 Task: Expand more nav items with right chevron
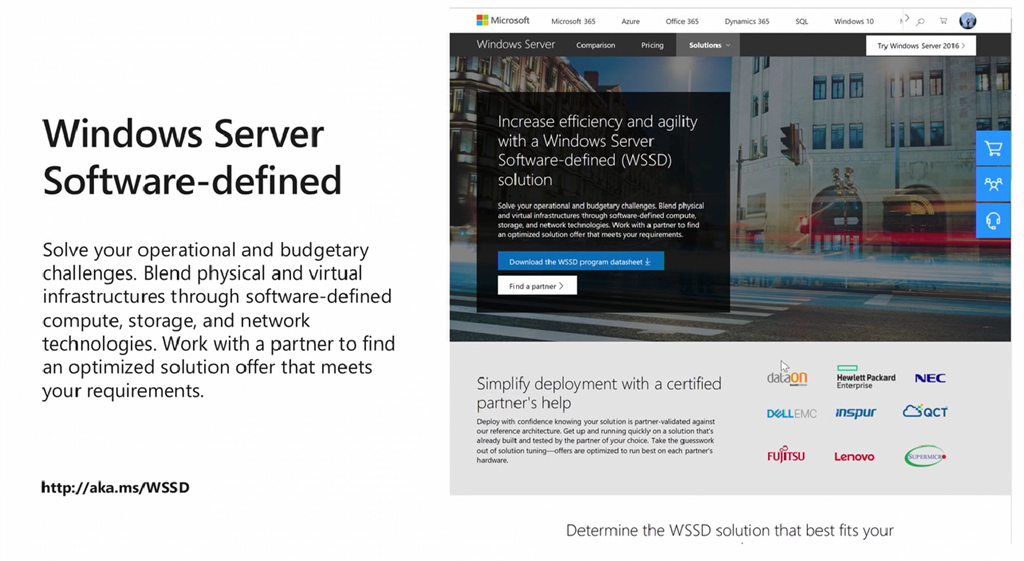(x=906, y=18)
